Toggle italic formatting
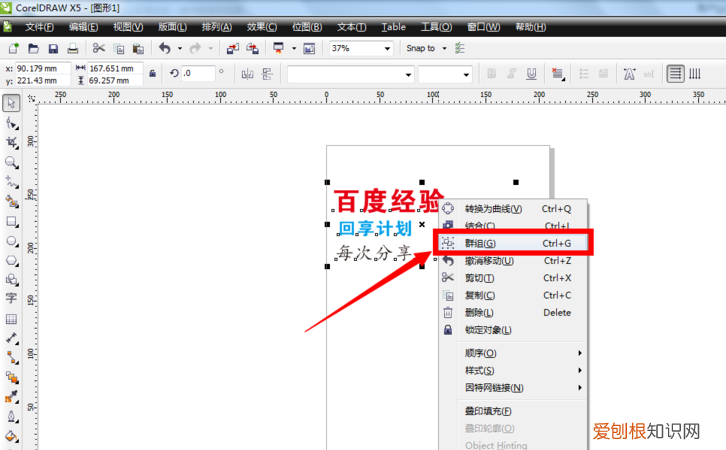 (512, 74)
